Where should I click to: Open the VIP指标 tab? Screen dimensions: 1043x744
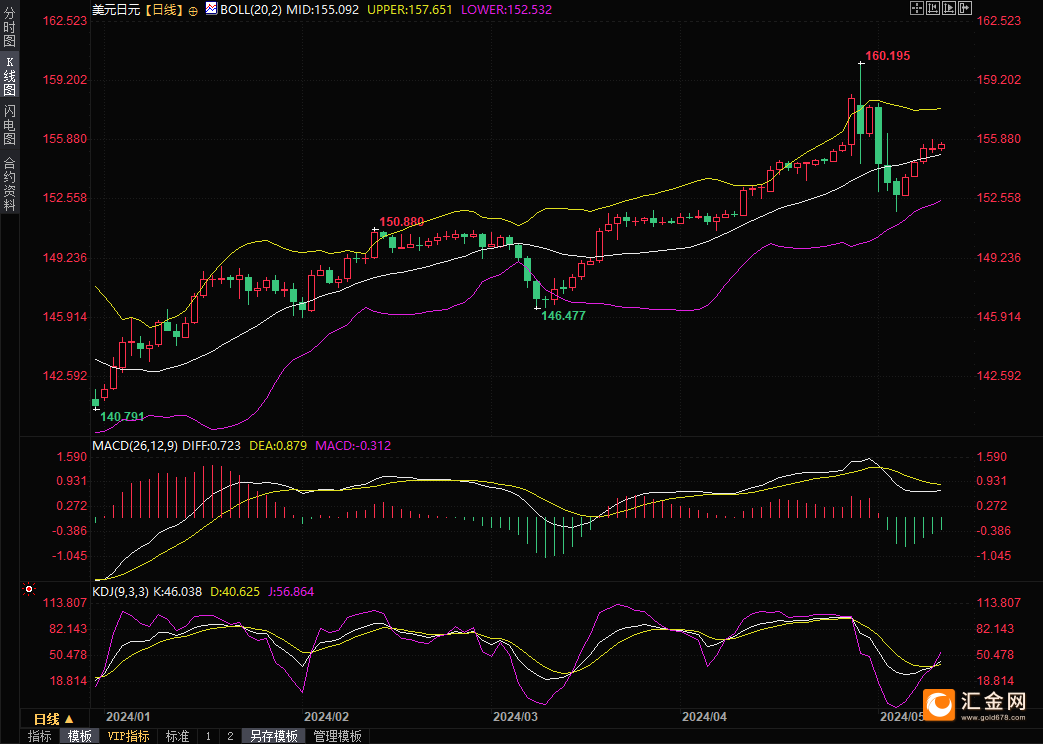click(128, 736)
